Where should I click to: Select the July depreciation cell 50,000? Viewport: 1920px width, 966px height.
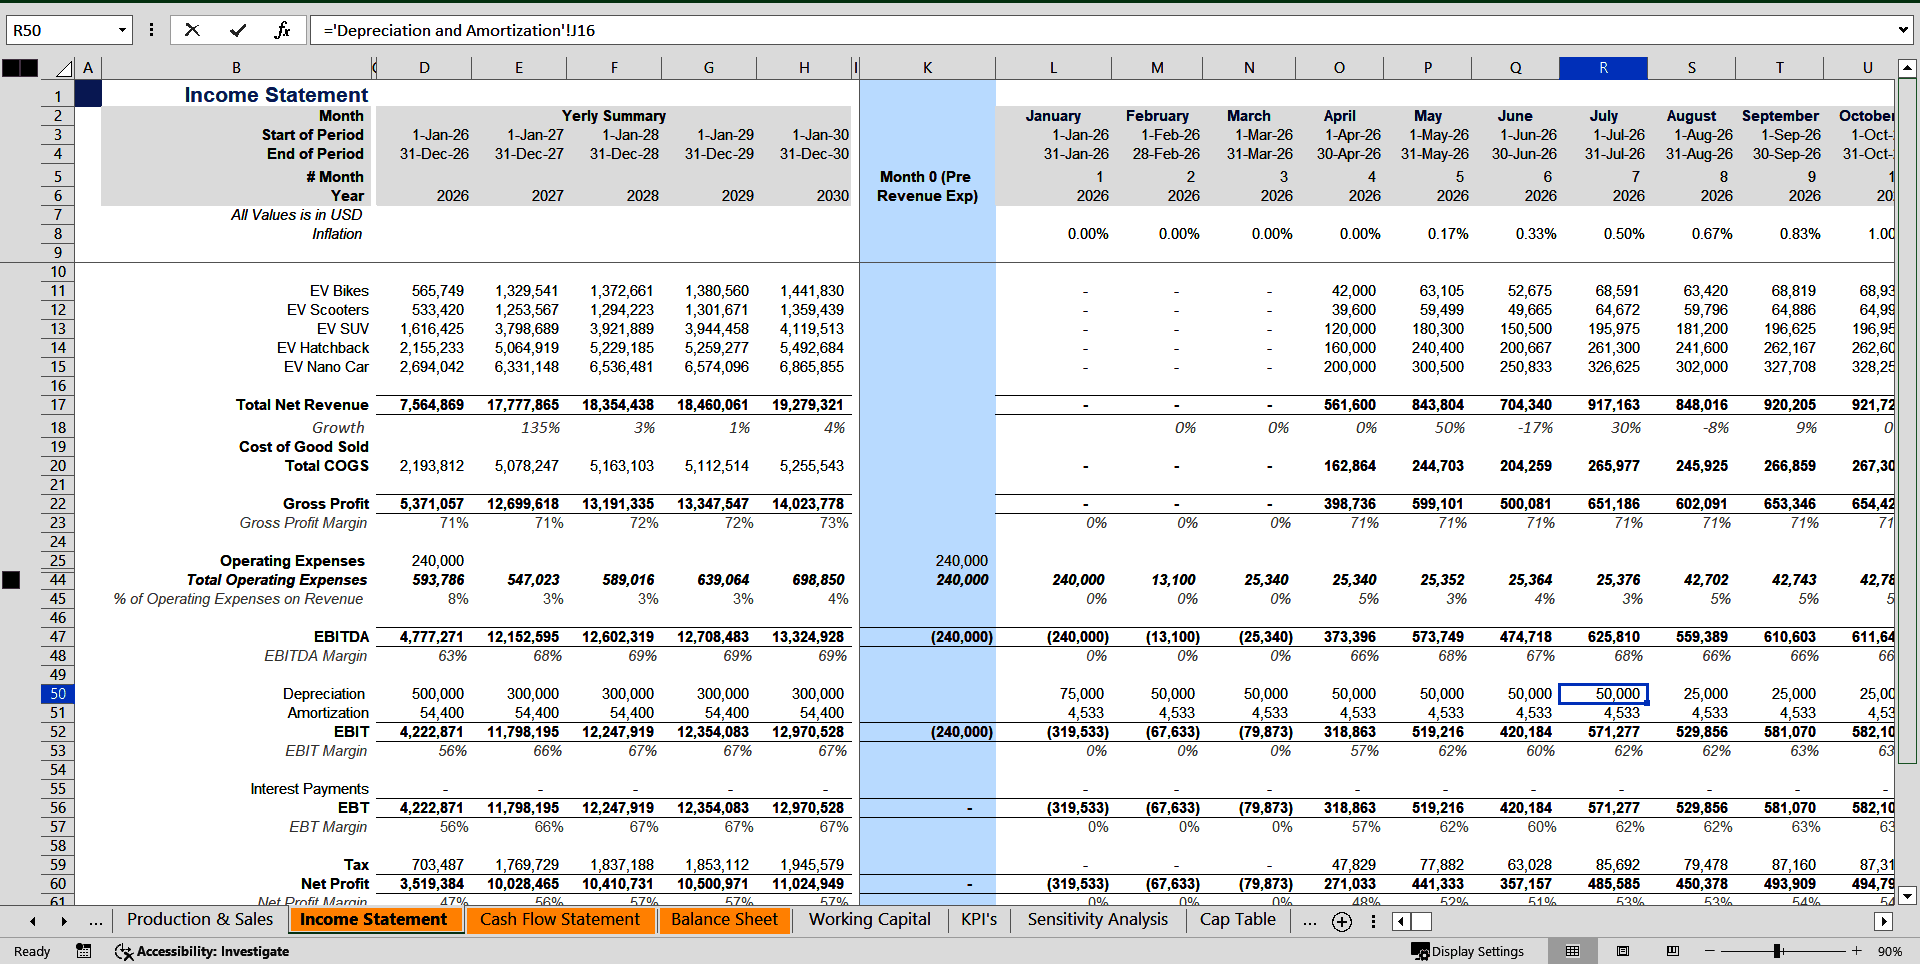point(1603,694)
